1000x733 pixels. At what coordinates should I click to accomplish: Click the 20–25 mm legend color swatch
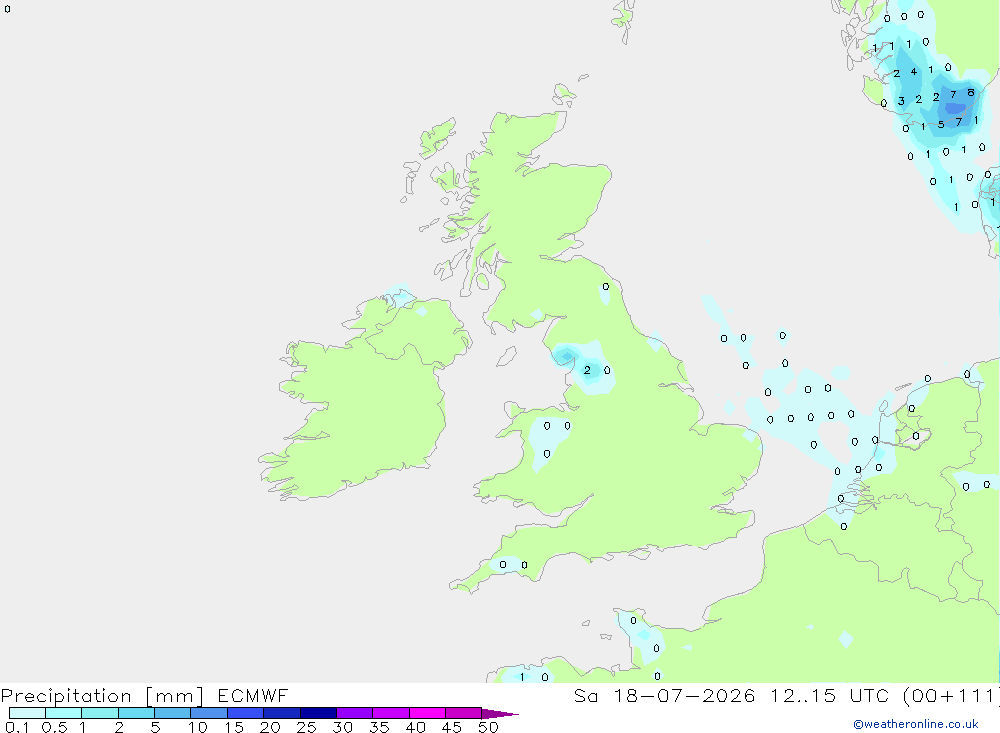[x=282, y=713]
